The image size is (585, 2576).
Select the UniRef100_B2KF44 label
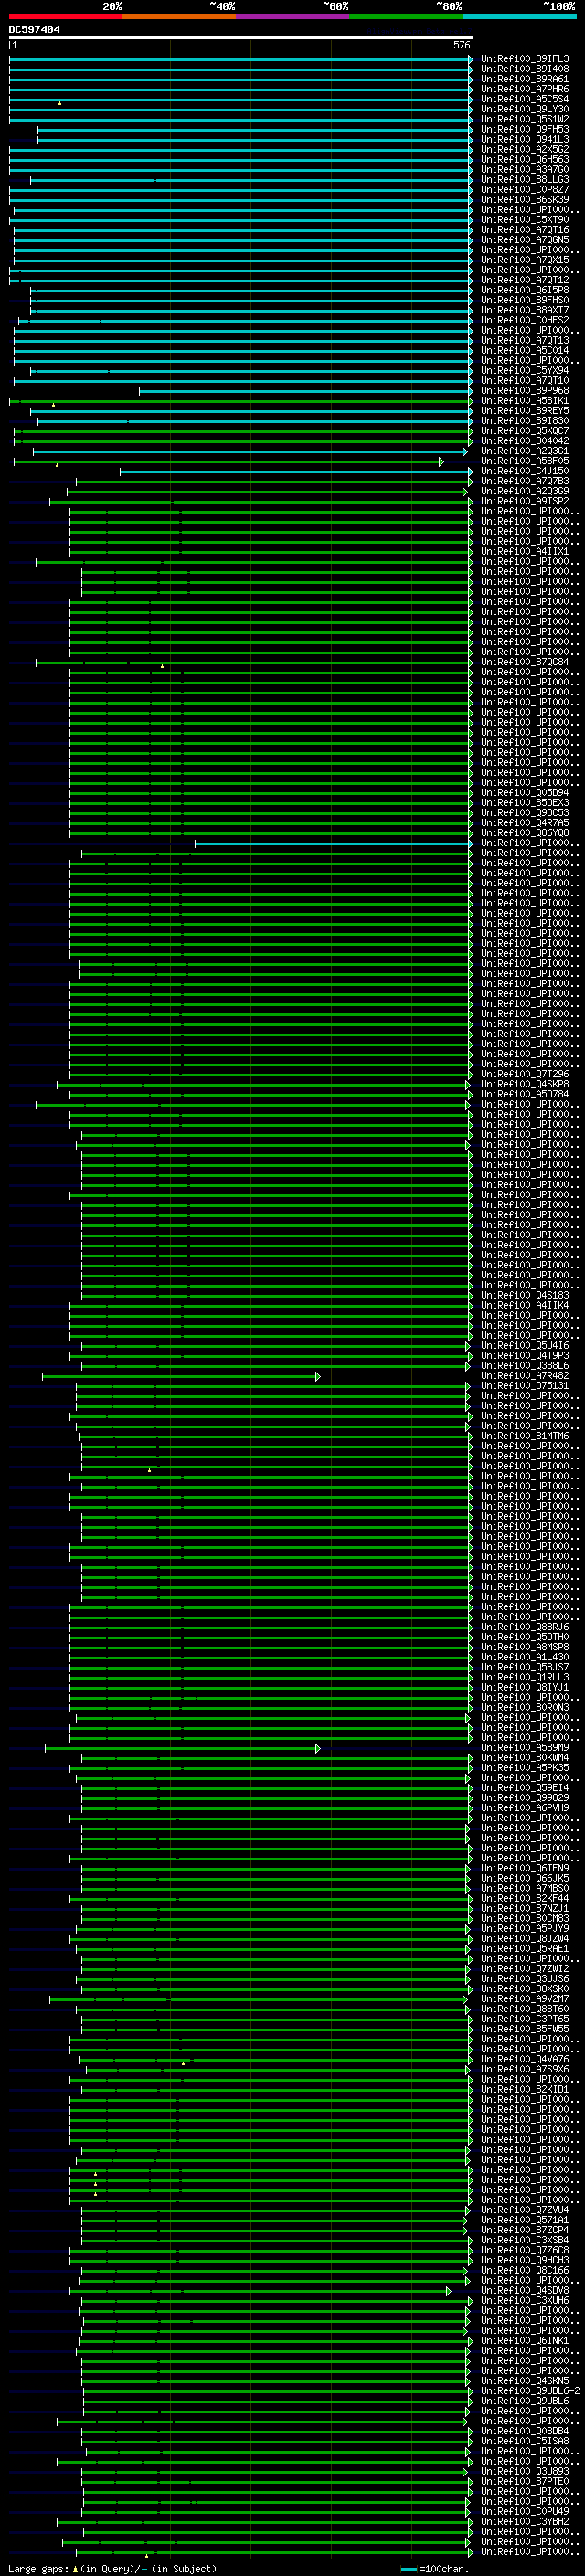click(x=525, y=1898)
